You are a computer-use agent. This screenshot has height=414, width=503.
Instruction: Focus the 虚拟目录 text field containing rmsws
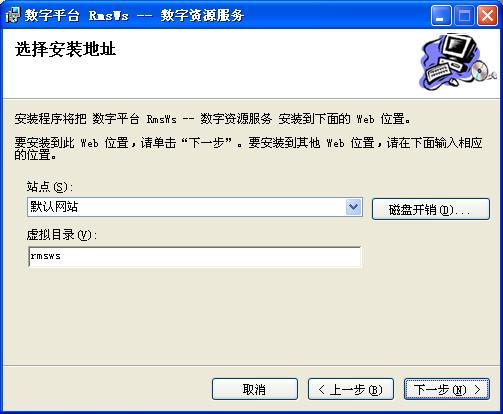(195, 257)
